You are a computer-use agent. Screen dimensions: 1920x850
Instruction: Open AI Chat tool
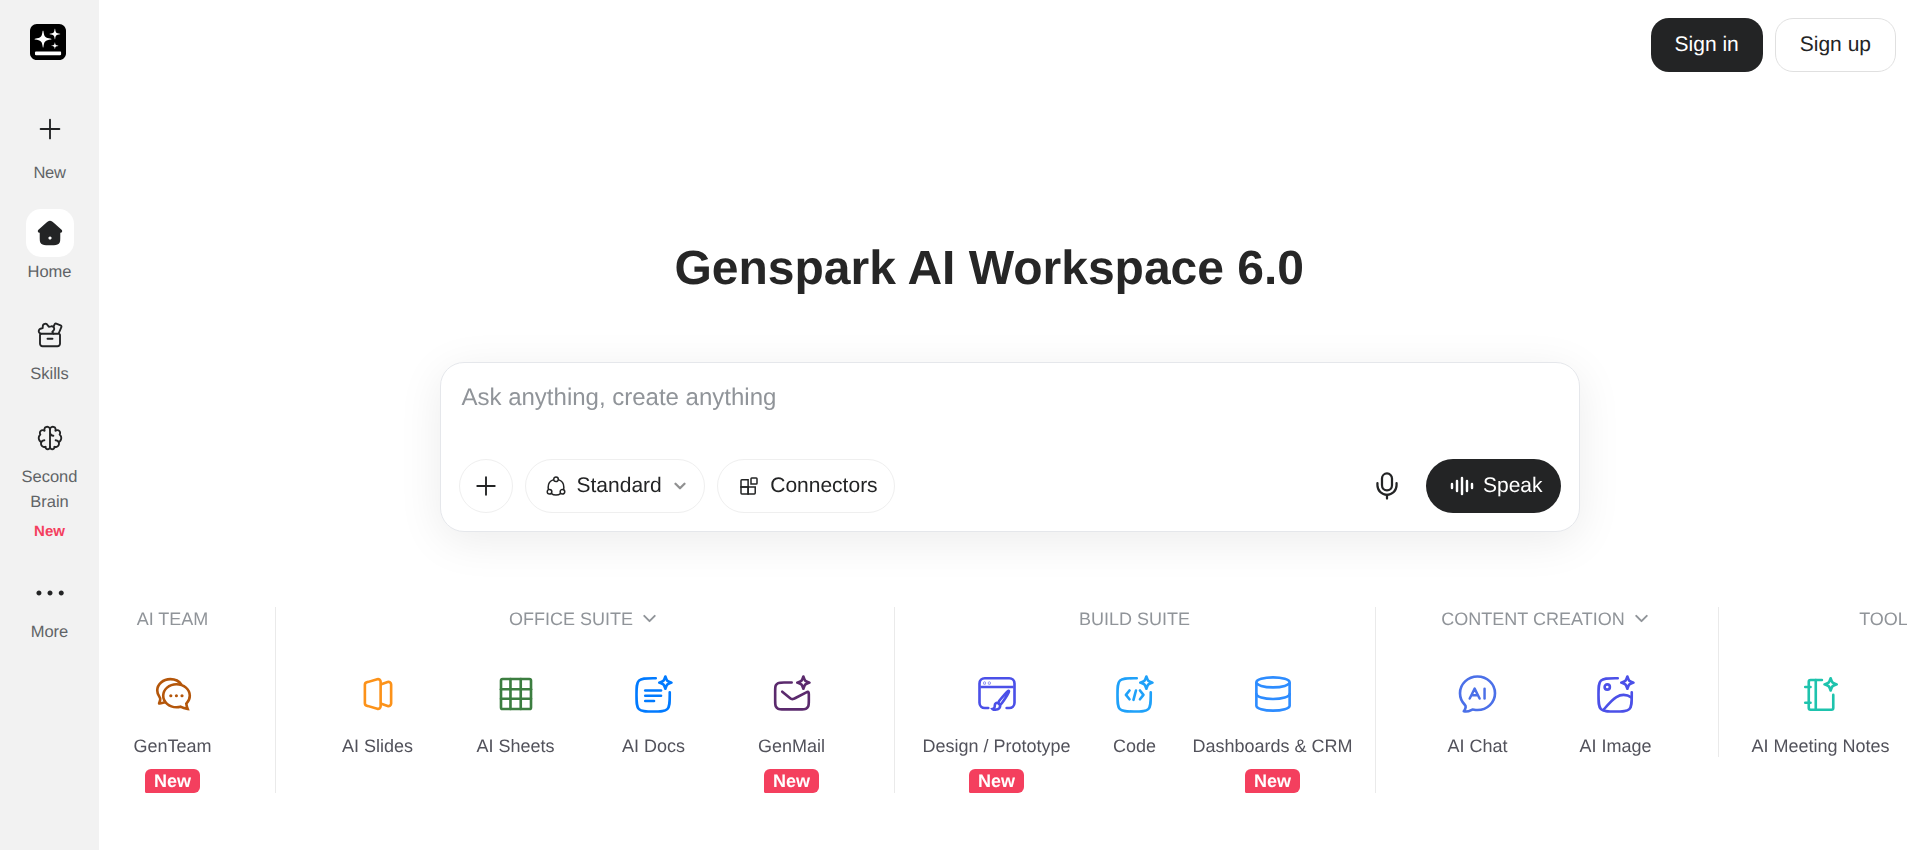coord(1477,715)
